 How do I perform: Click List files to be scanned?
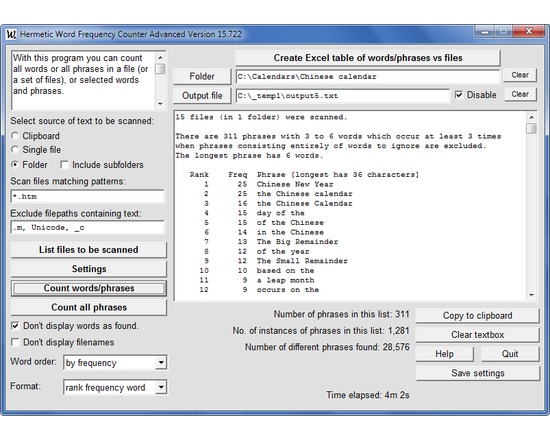pyautogui.click(x=89, y=250)
